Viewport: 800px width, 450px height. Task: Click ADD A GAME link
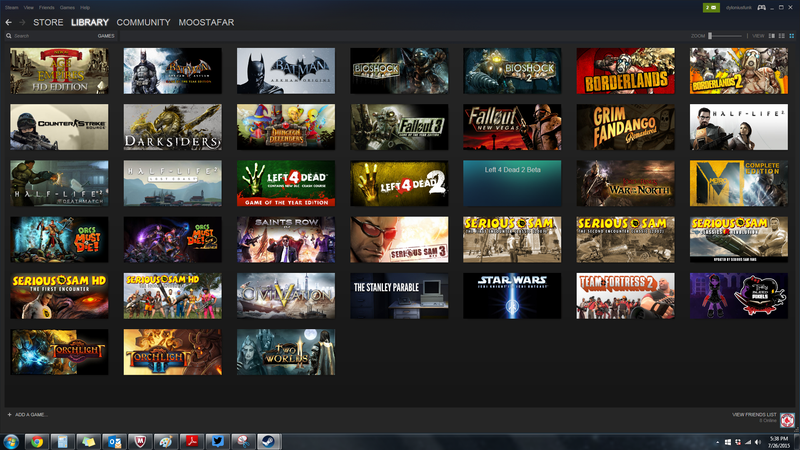31,415
